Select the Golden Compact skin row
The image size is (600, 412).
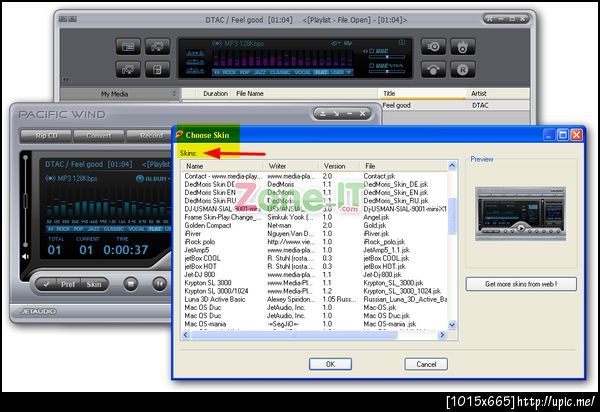314,225
